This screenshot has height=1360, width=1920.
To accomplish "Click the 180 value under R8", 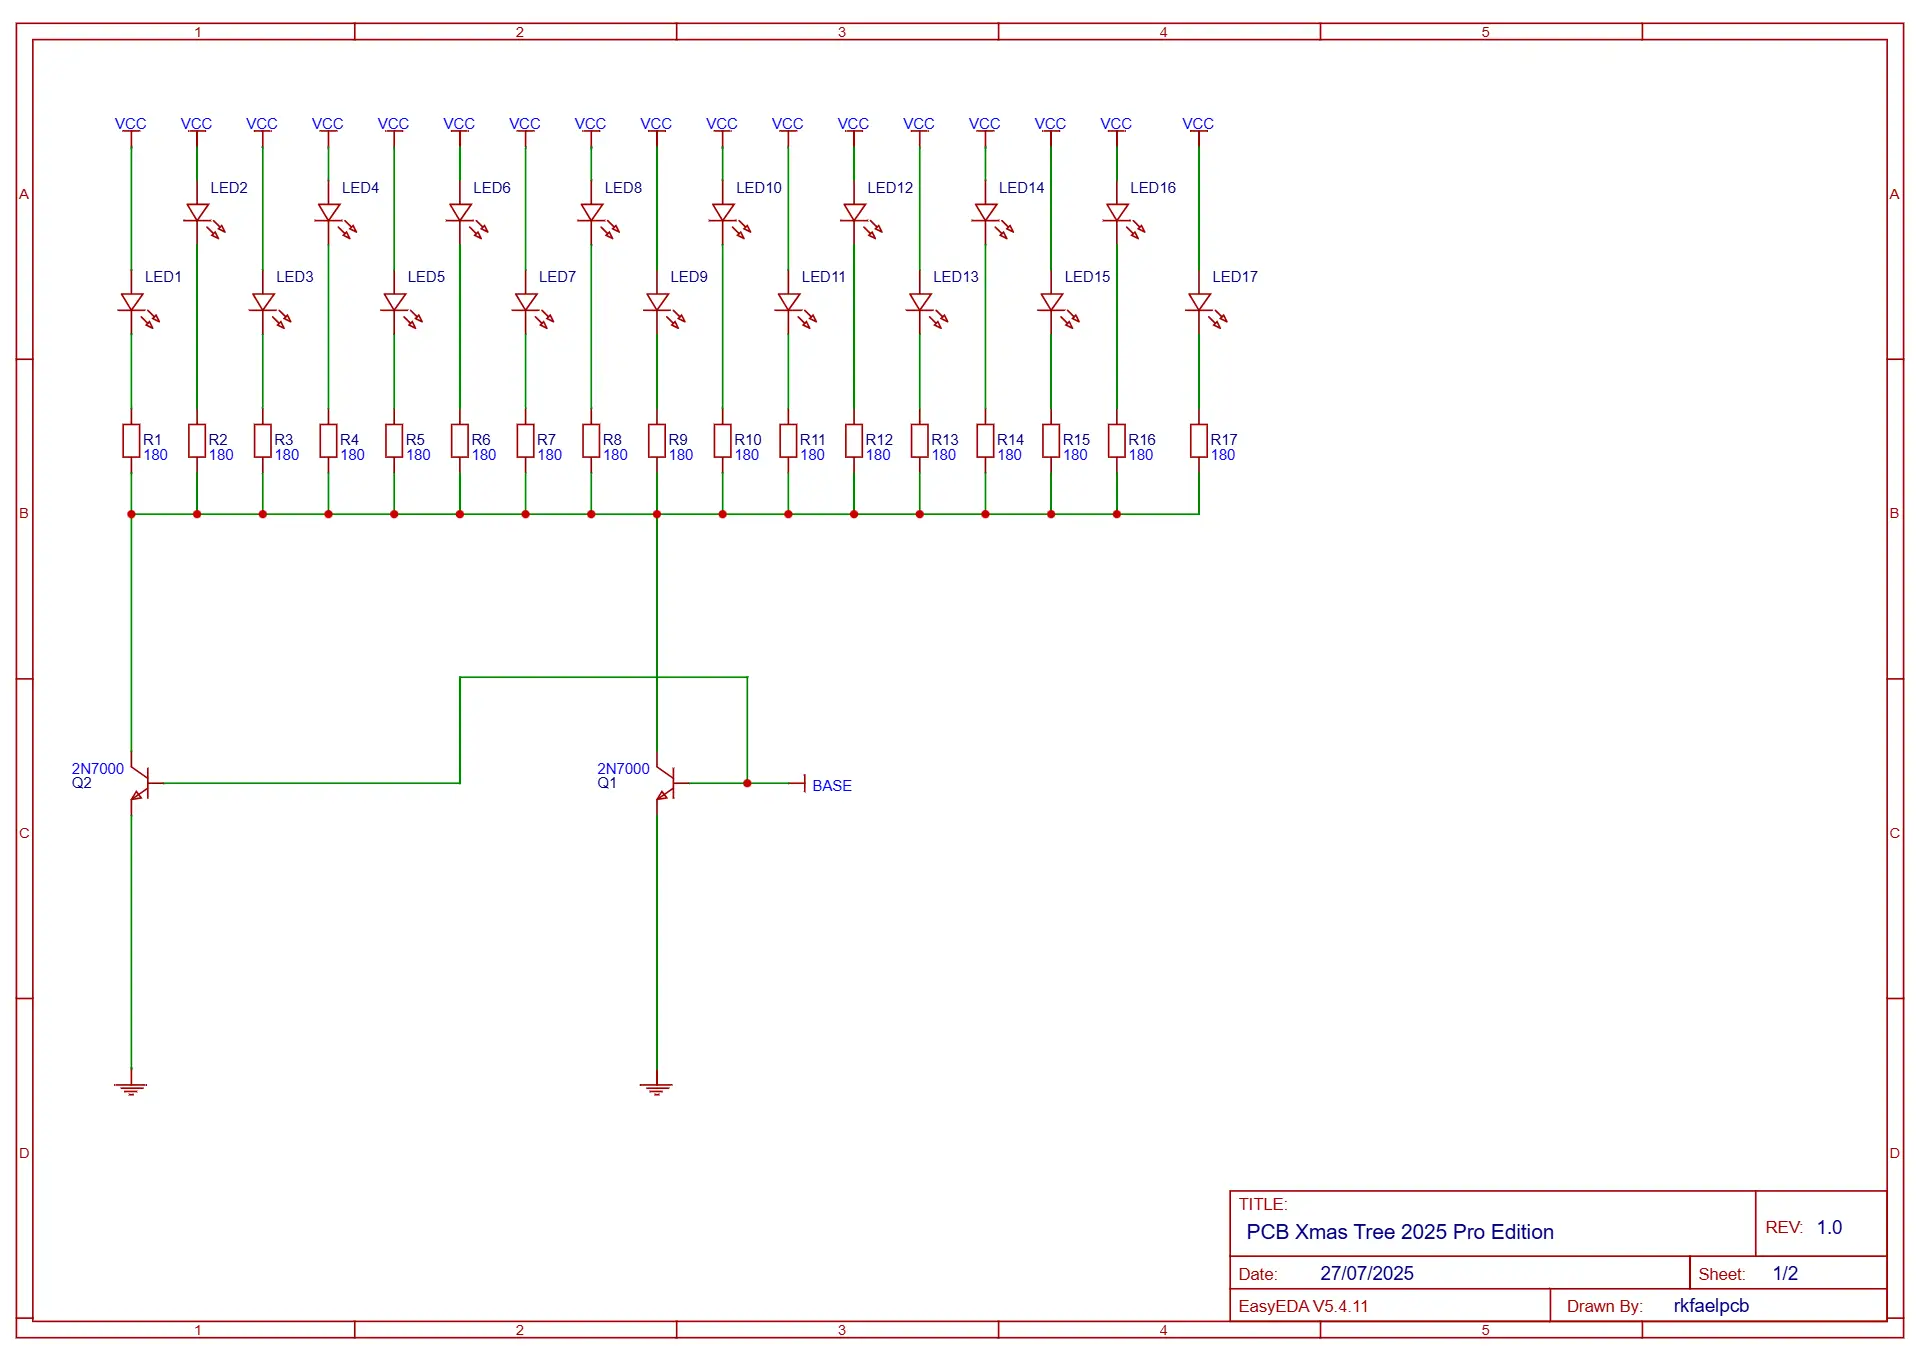I will point(615,455).
